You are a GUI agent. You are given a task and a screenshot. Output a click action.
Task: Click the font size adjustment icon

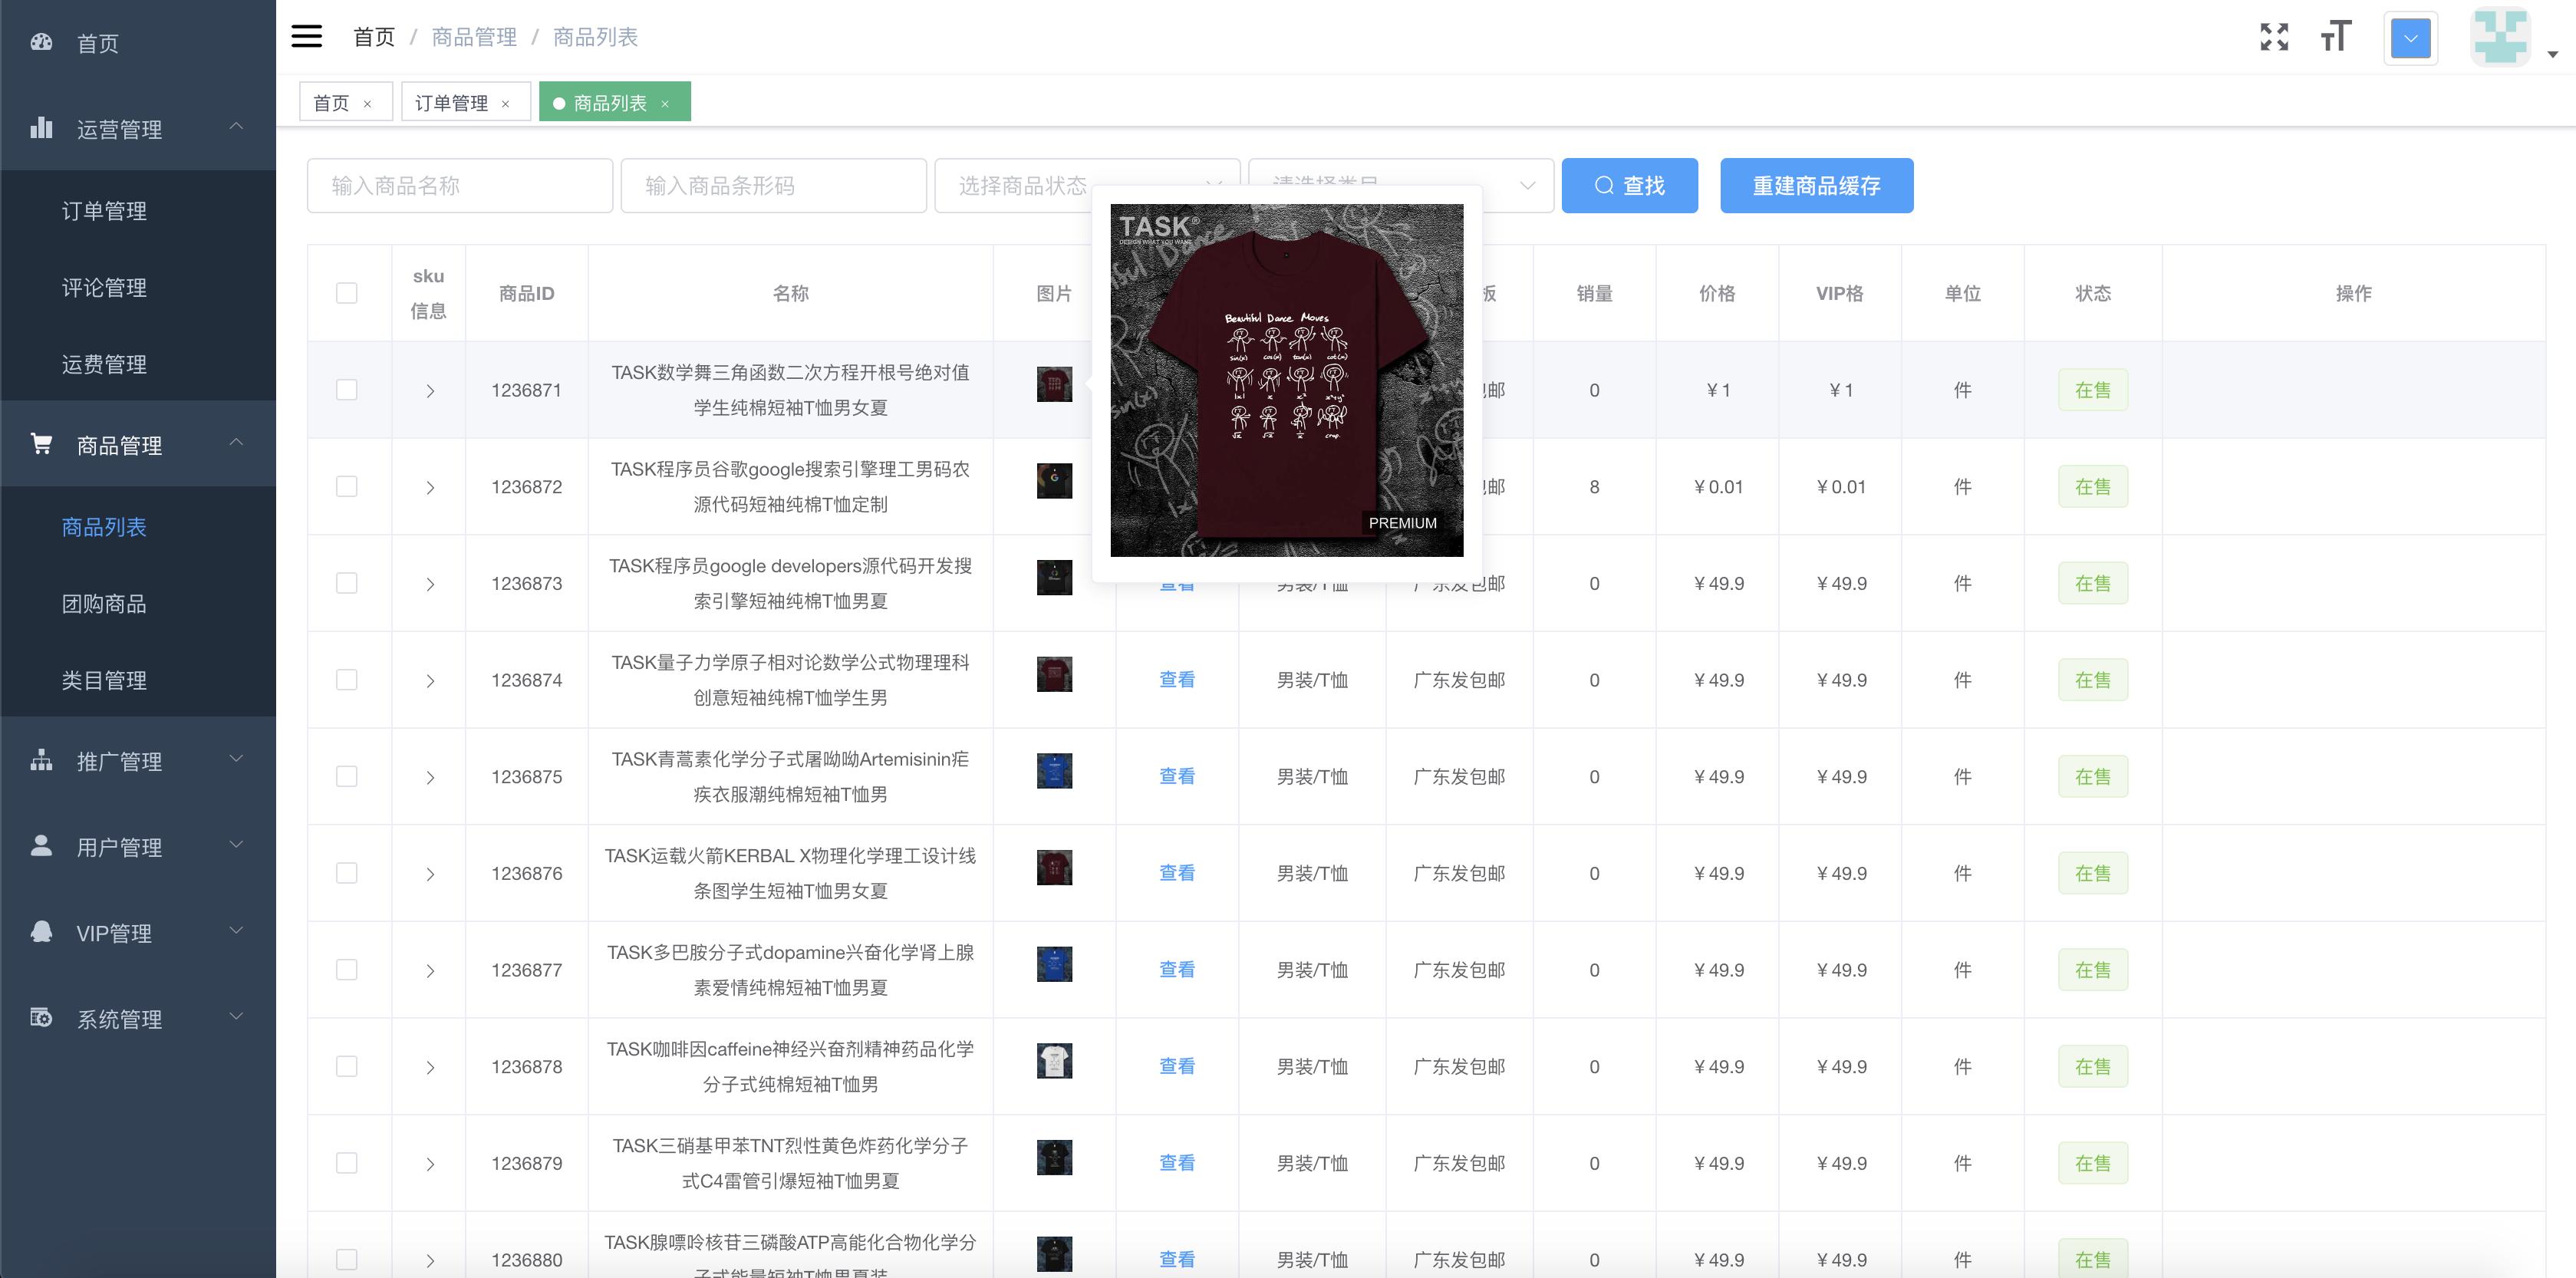[x=2336, y=38]
